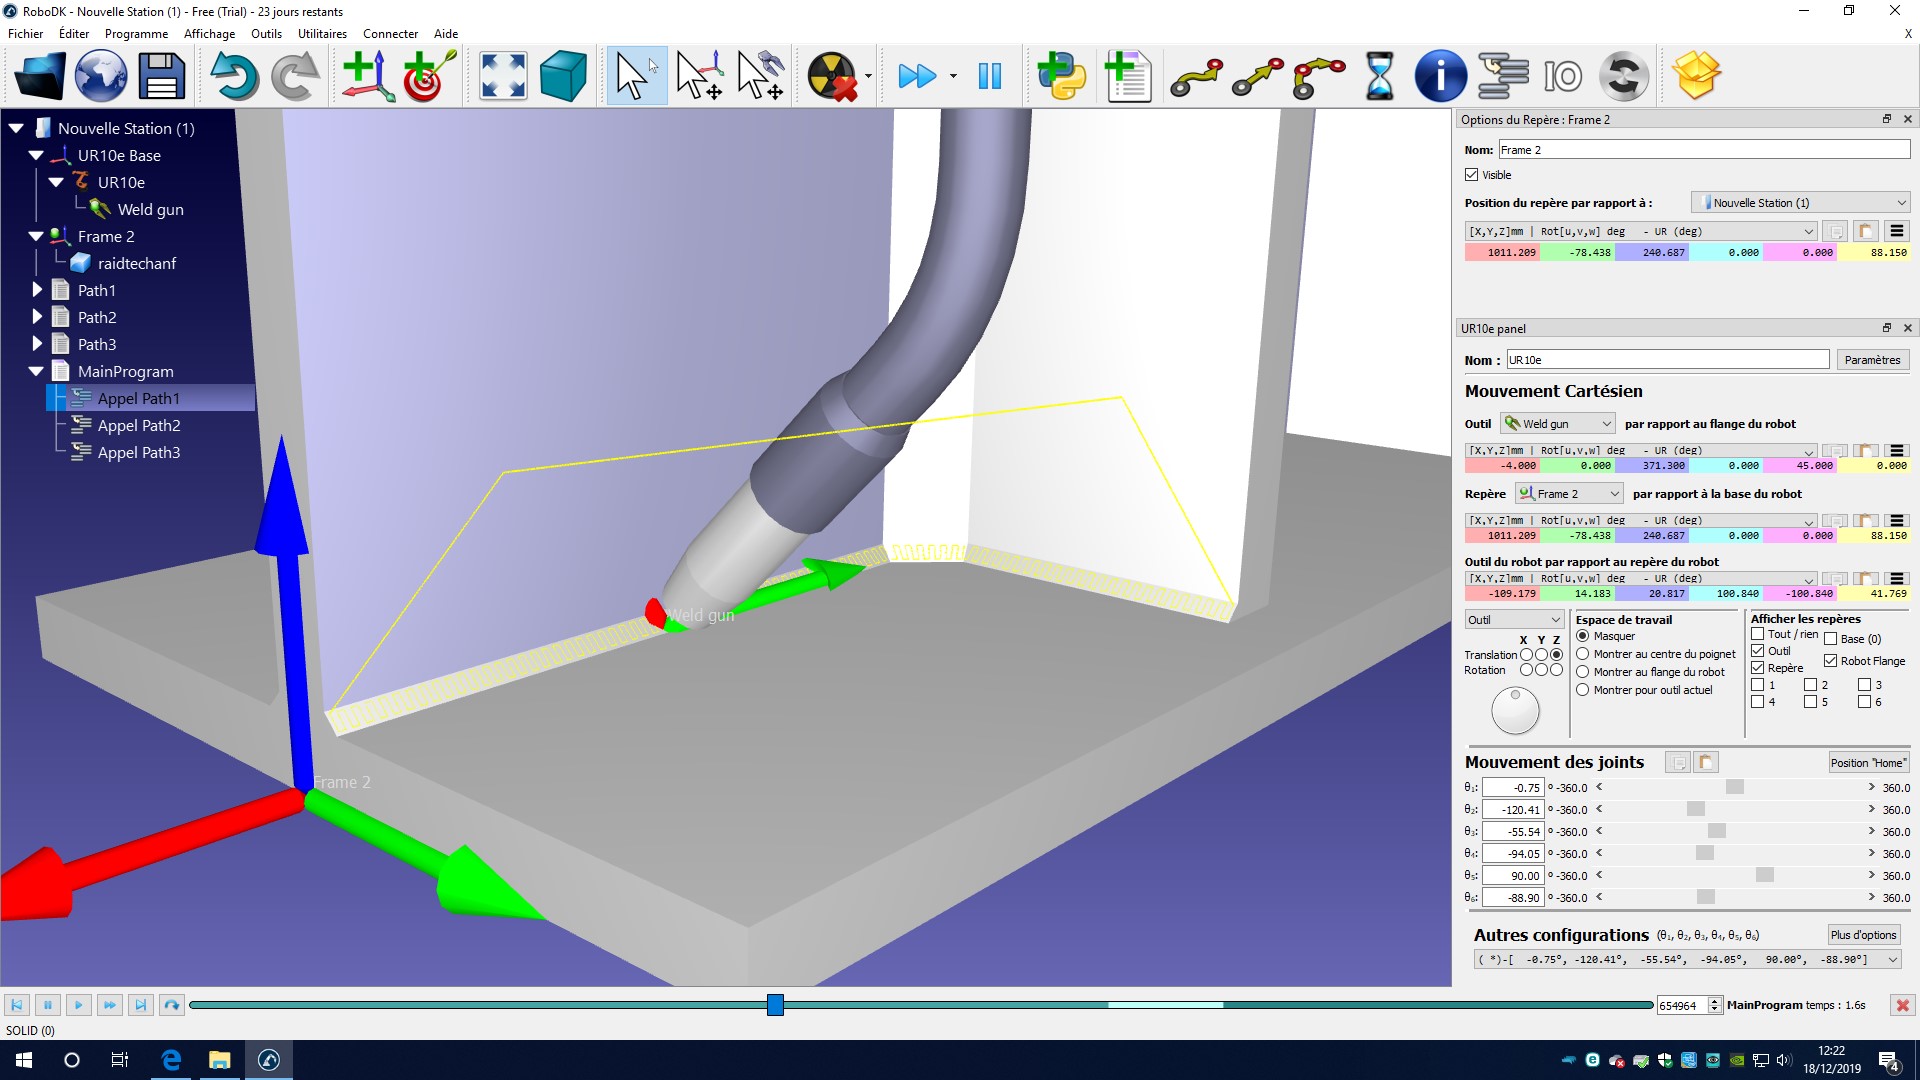Open the Programme menu

(136, 33)
